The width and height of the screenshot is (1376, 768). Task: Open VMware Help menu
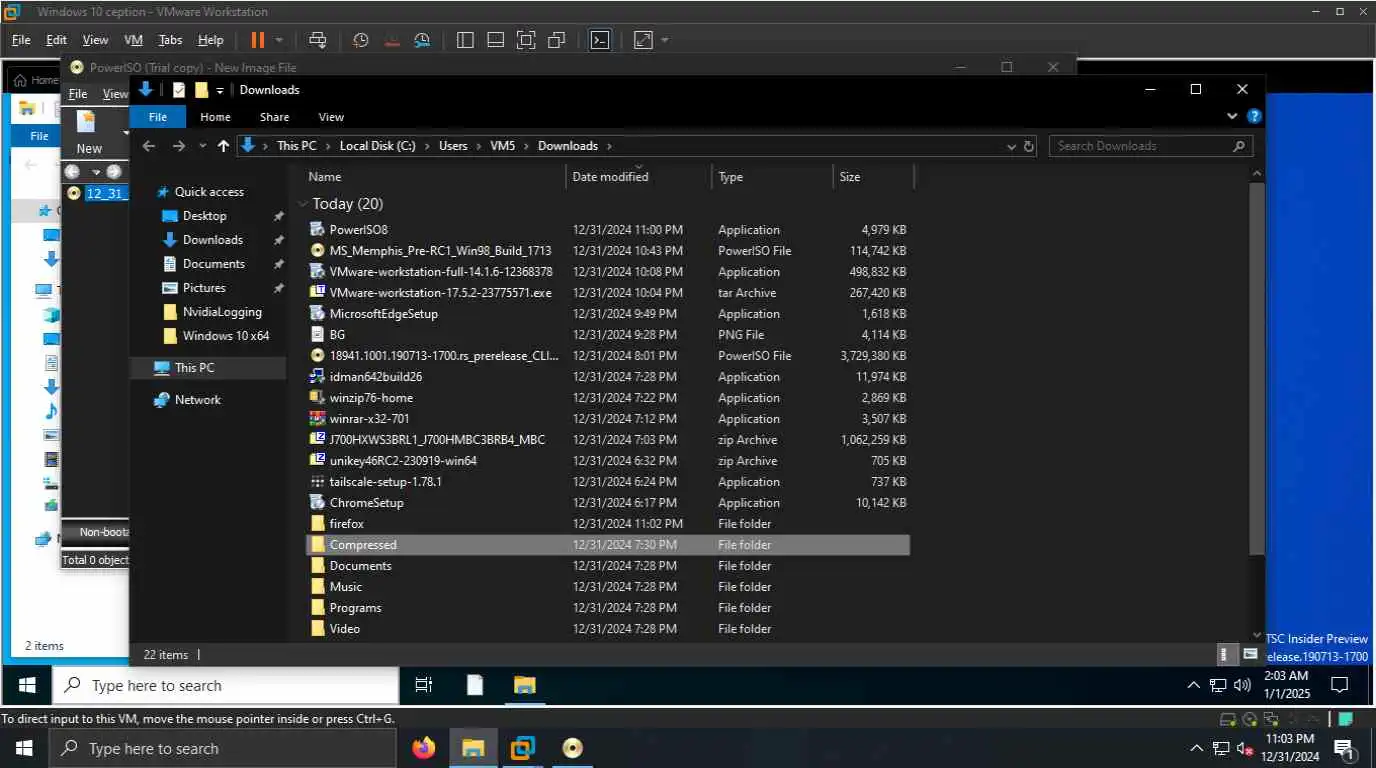tap(210, 40)
